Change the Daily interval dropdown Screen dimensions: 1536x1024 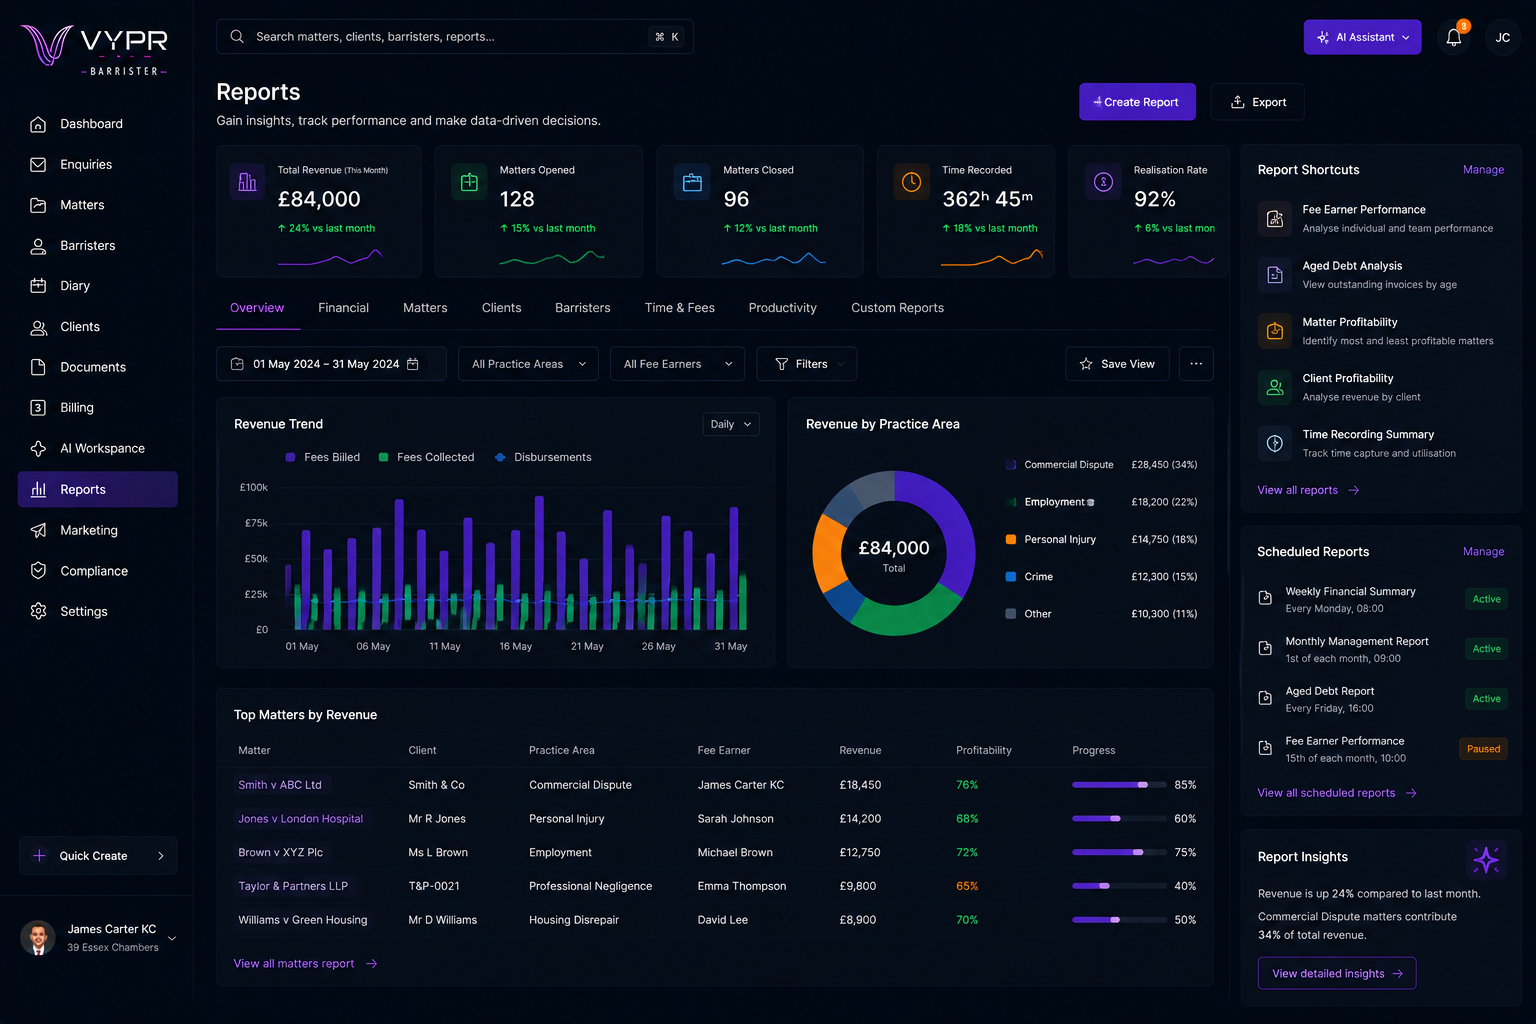731,424
